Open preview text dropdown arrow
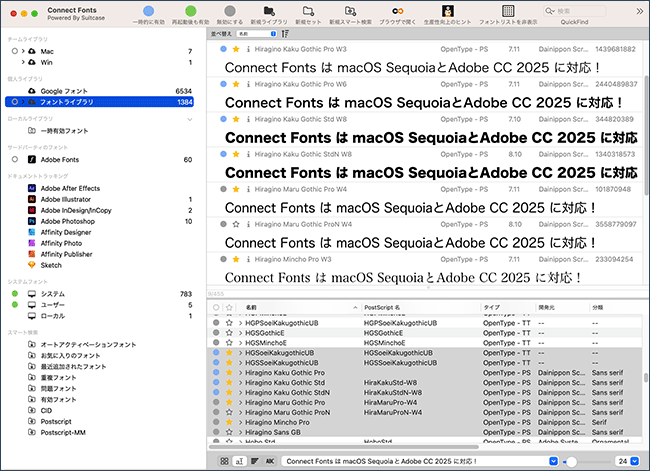Image resolution: width=650 pixels, height=471 pixels. 553,461
